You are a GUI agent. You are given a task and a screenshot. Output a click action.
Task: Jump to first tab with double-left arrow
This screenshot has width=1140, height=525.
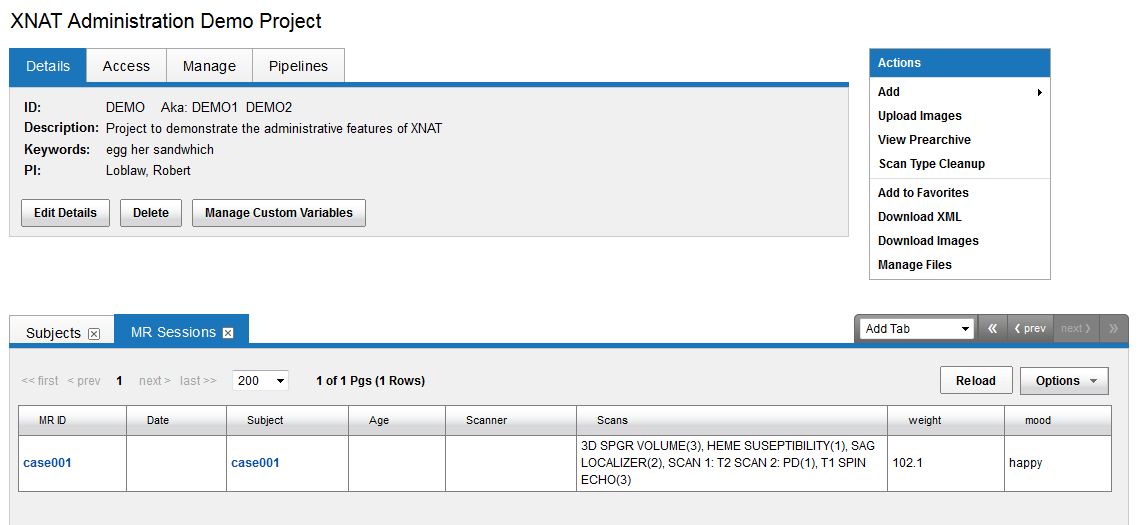(992, 328)
